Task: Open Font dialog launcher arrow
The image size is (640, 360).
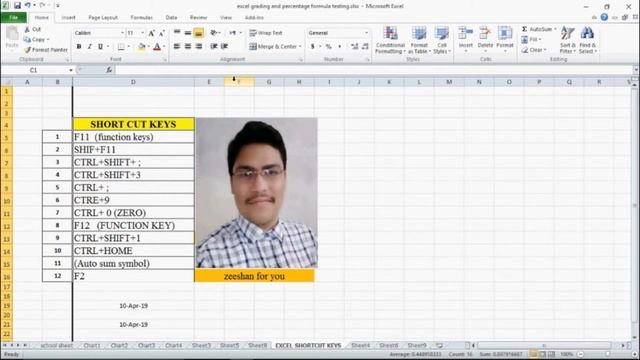Action: click(164, 60)
